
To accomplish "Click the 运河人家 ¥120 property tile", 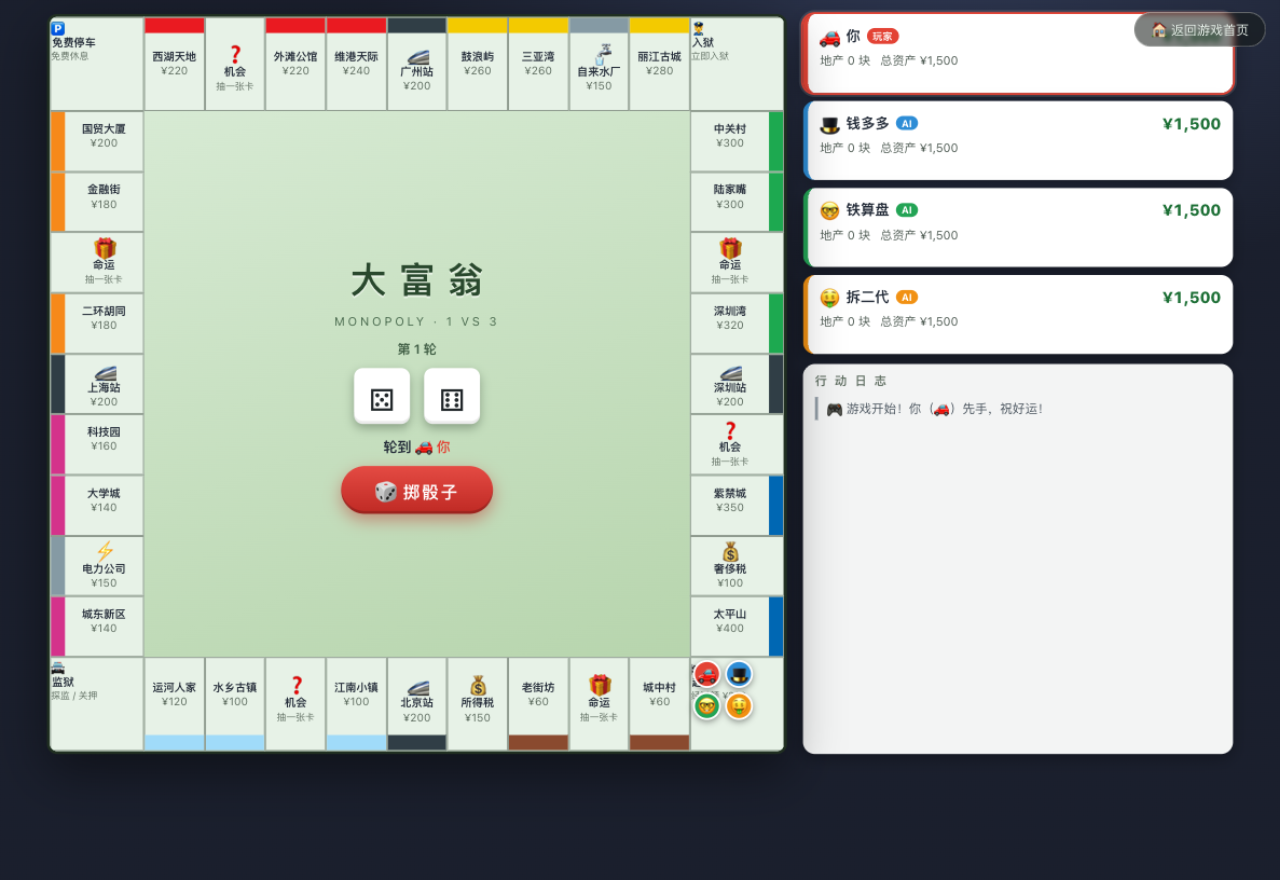I will (174, 704).
